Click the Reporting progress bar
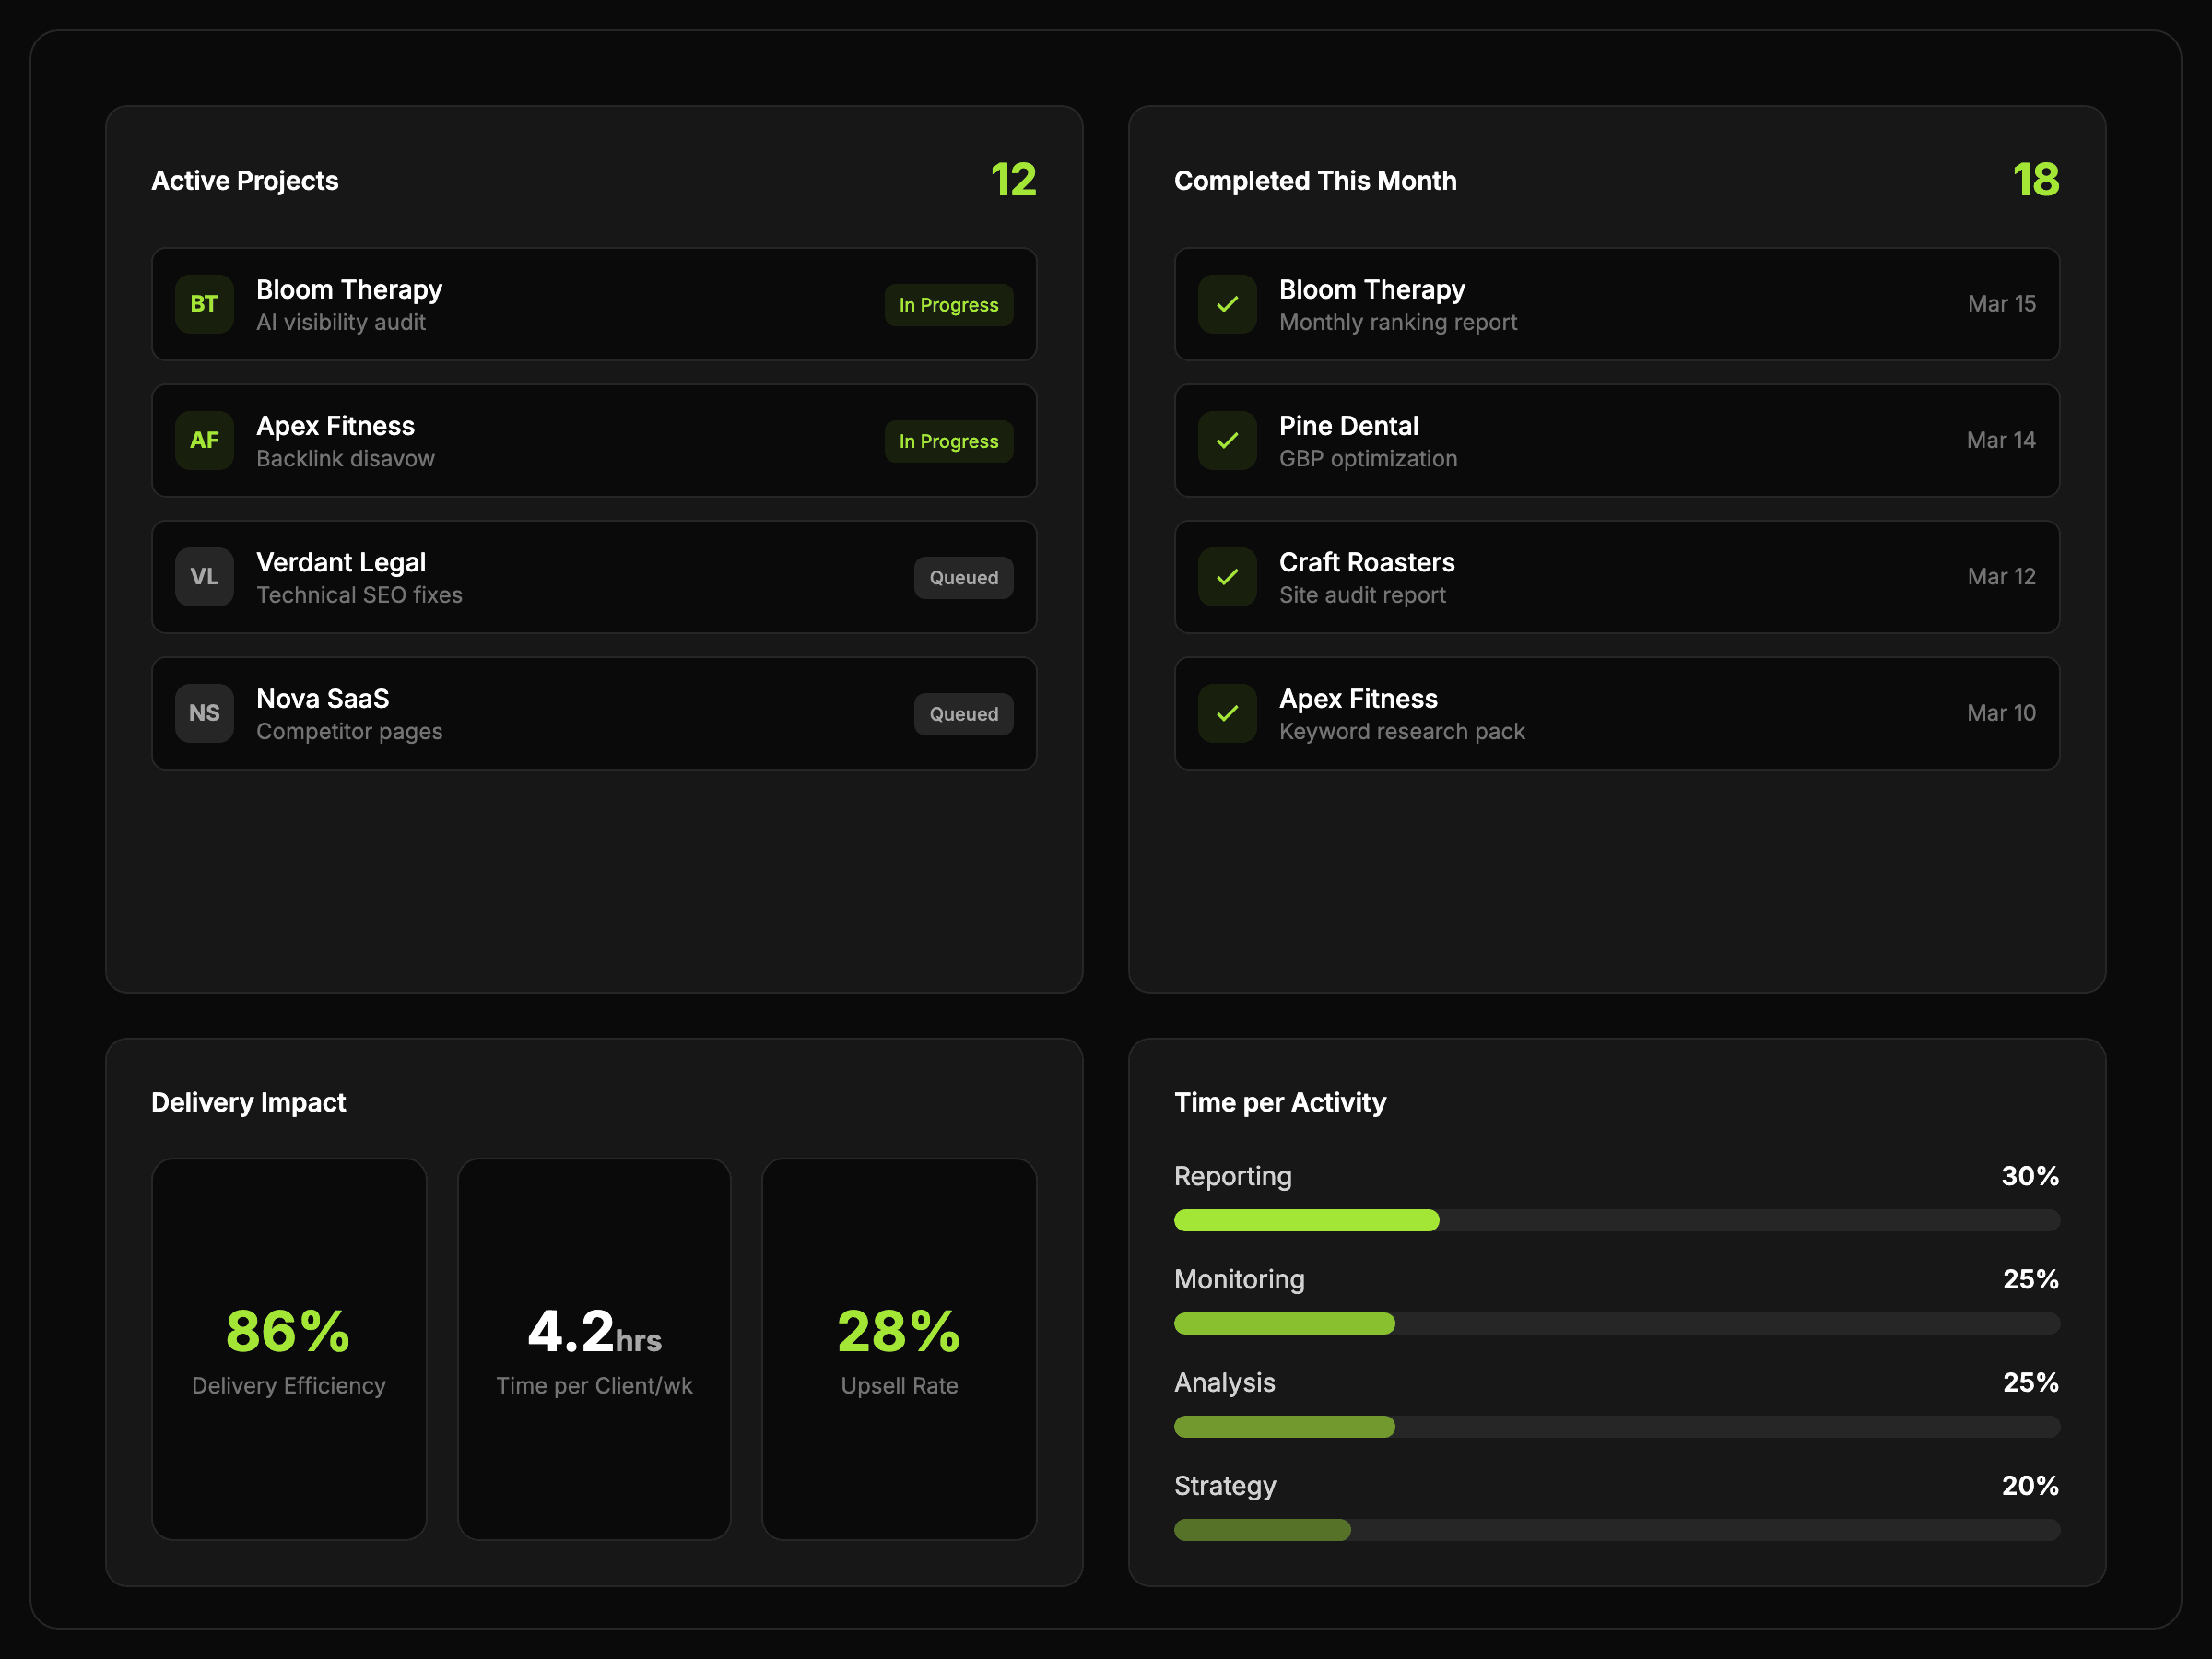Screen dimensions: 2212x1659 [1616, 1220]
